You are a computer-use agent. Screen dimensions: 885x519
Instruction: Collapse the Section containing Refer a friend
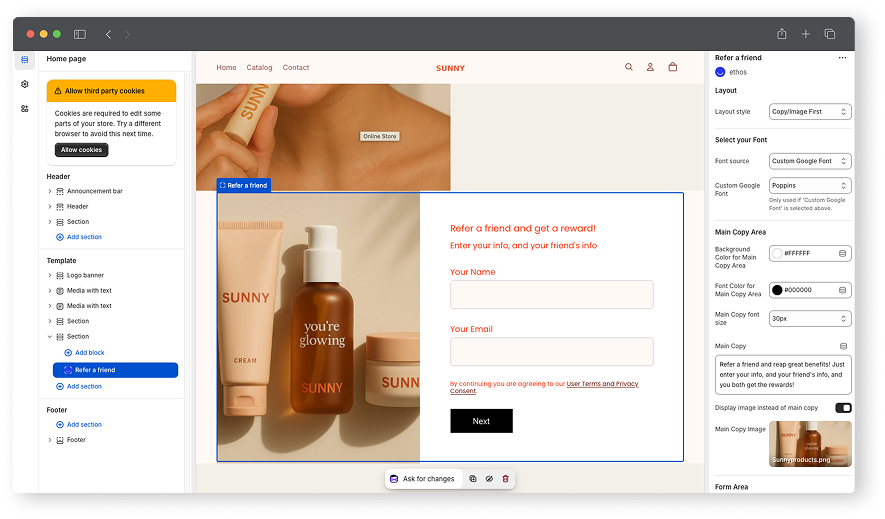[50, 337]
